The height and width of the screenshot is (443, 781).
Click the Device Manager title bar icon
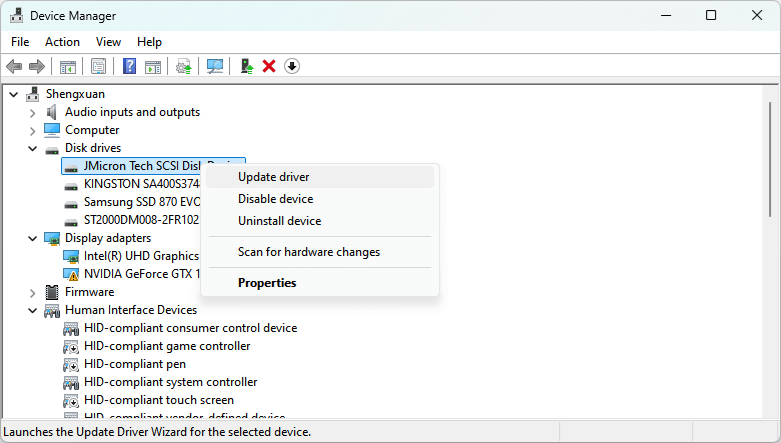click(16, 15)
